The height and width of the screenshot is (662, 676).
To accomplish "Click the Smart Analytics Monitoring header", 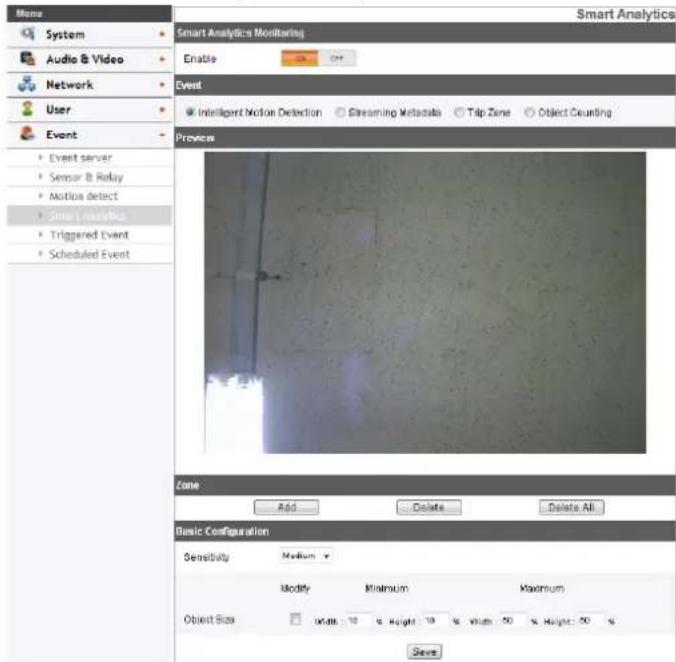I will point(425,33).
